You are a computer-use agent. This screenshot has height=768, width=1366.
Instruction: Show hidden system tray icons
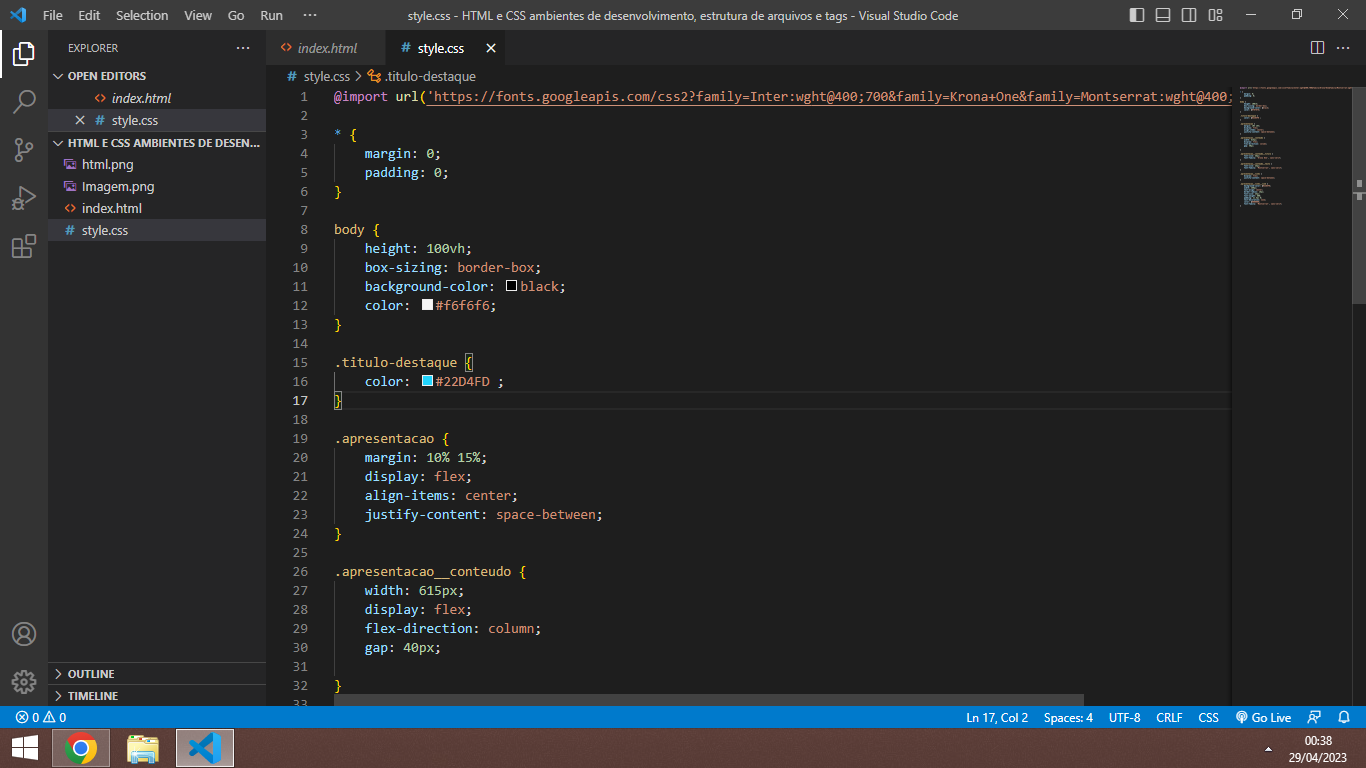click(1269, 748)
